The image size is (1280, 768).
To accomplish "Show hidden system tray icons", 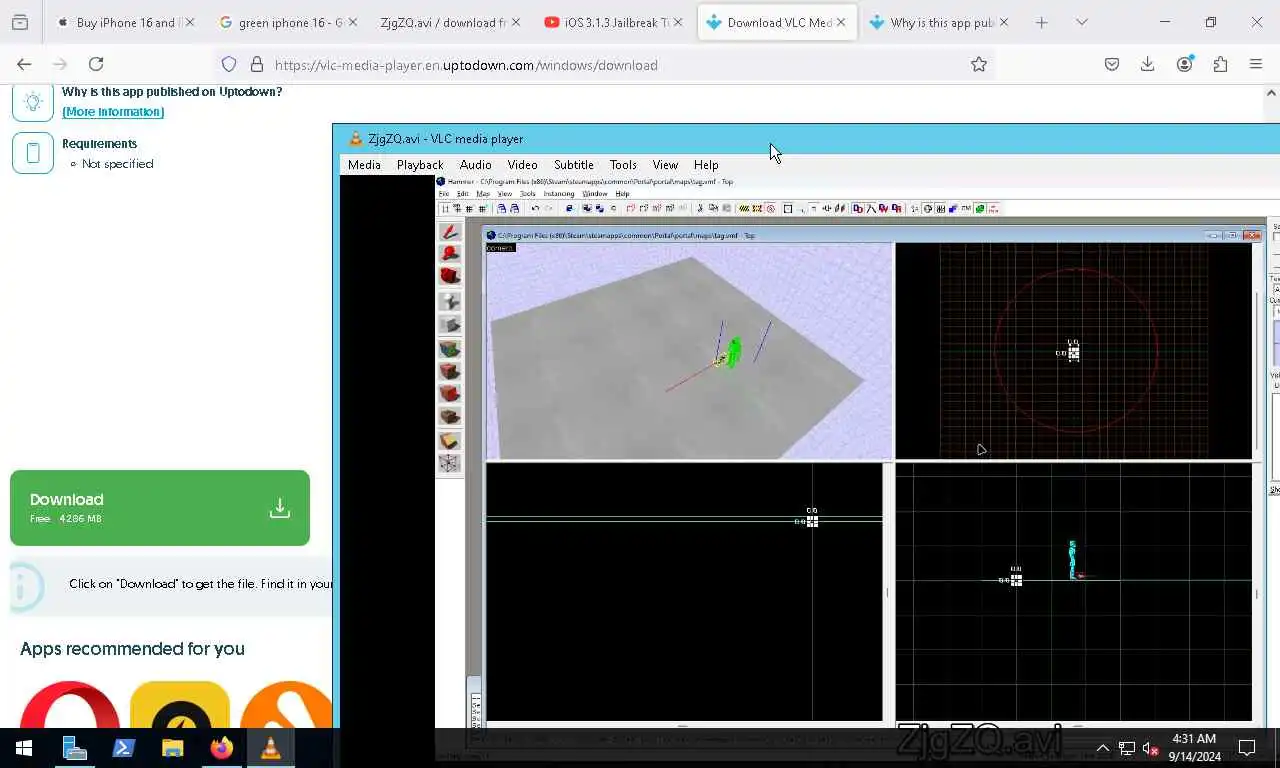I will pos(1103,748).
